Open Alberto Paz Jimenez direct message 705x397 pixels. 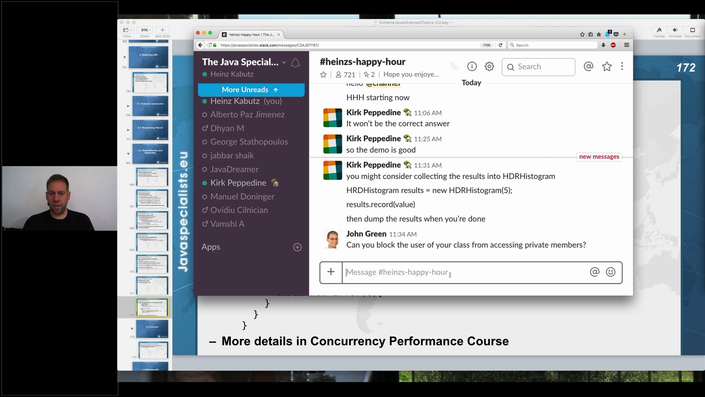pos(247,115)
